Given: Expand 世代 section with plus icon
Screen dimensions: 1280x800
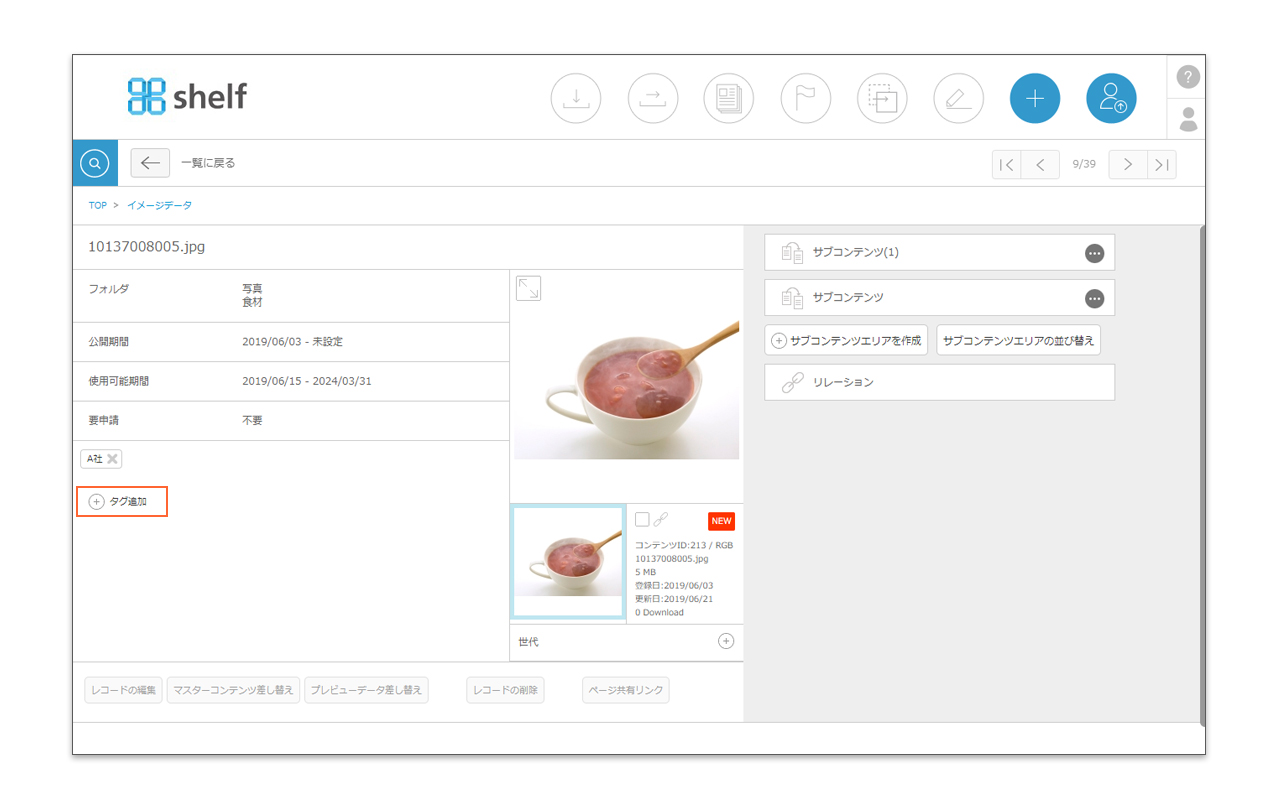Looking at the screenshot, I should pos(726,641).
